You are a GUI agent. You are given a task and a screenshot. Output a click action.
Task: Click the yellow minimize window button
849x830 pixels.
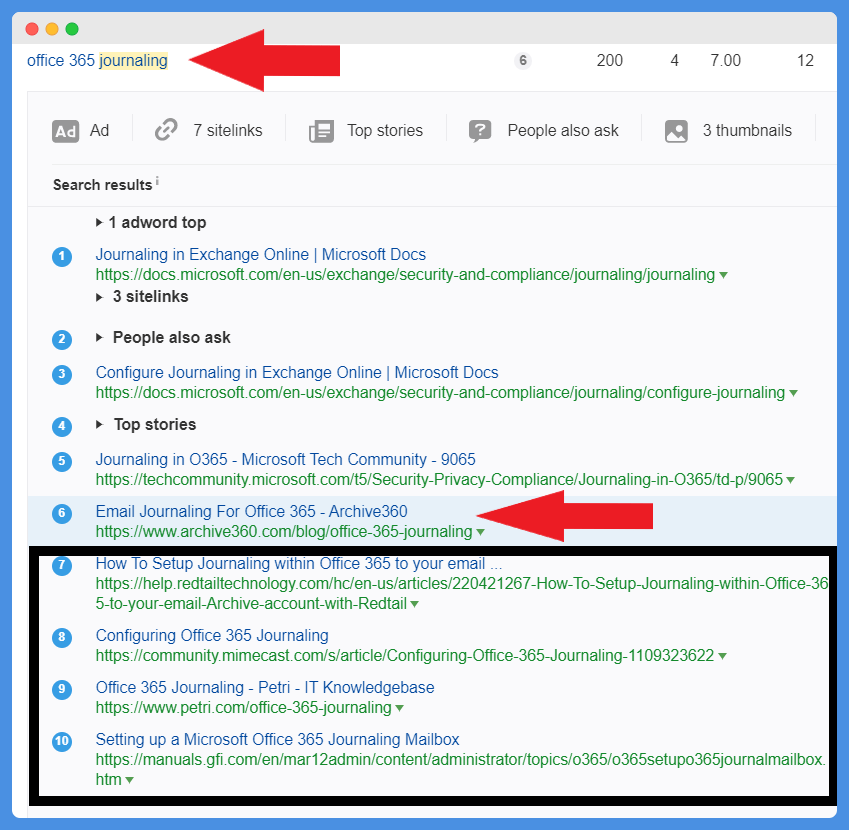(x=52, y=29)
